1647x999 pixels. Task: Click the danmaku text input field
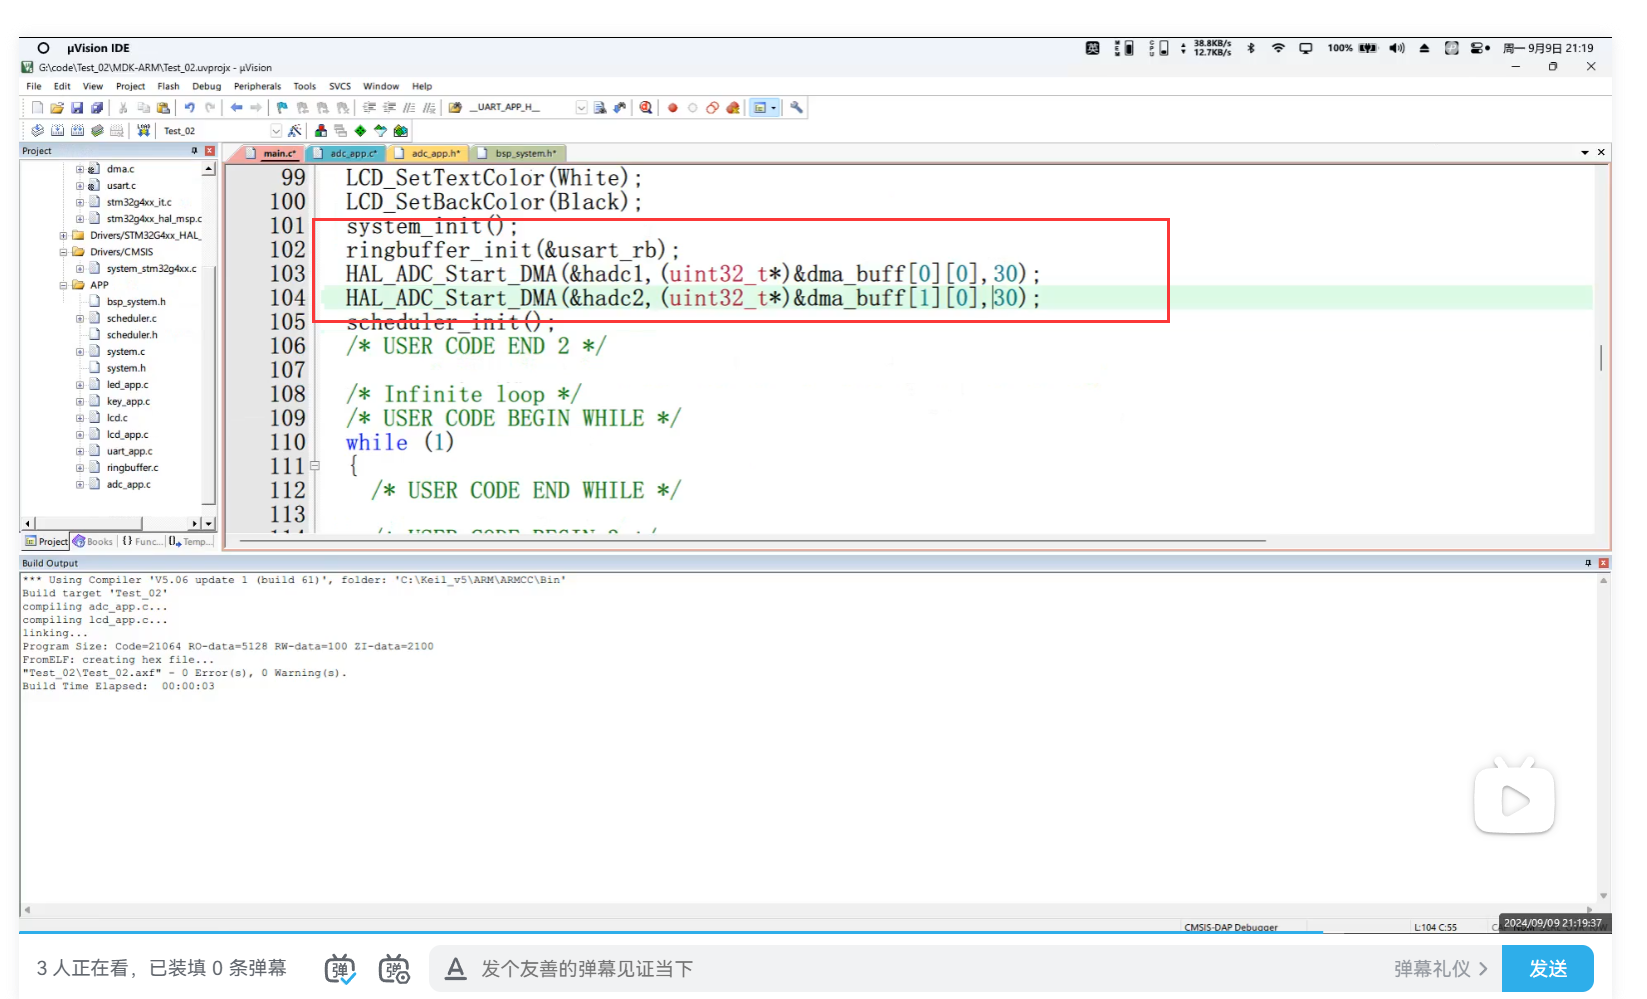tap(900, 968)
